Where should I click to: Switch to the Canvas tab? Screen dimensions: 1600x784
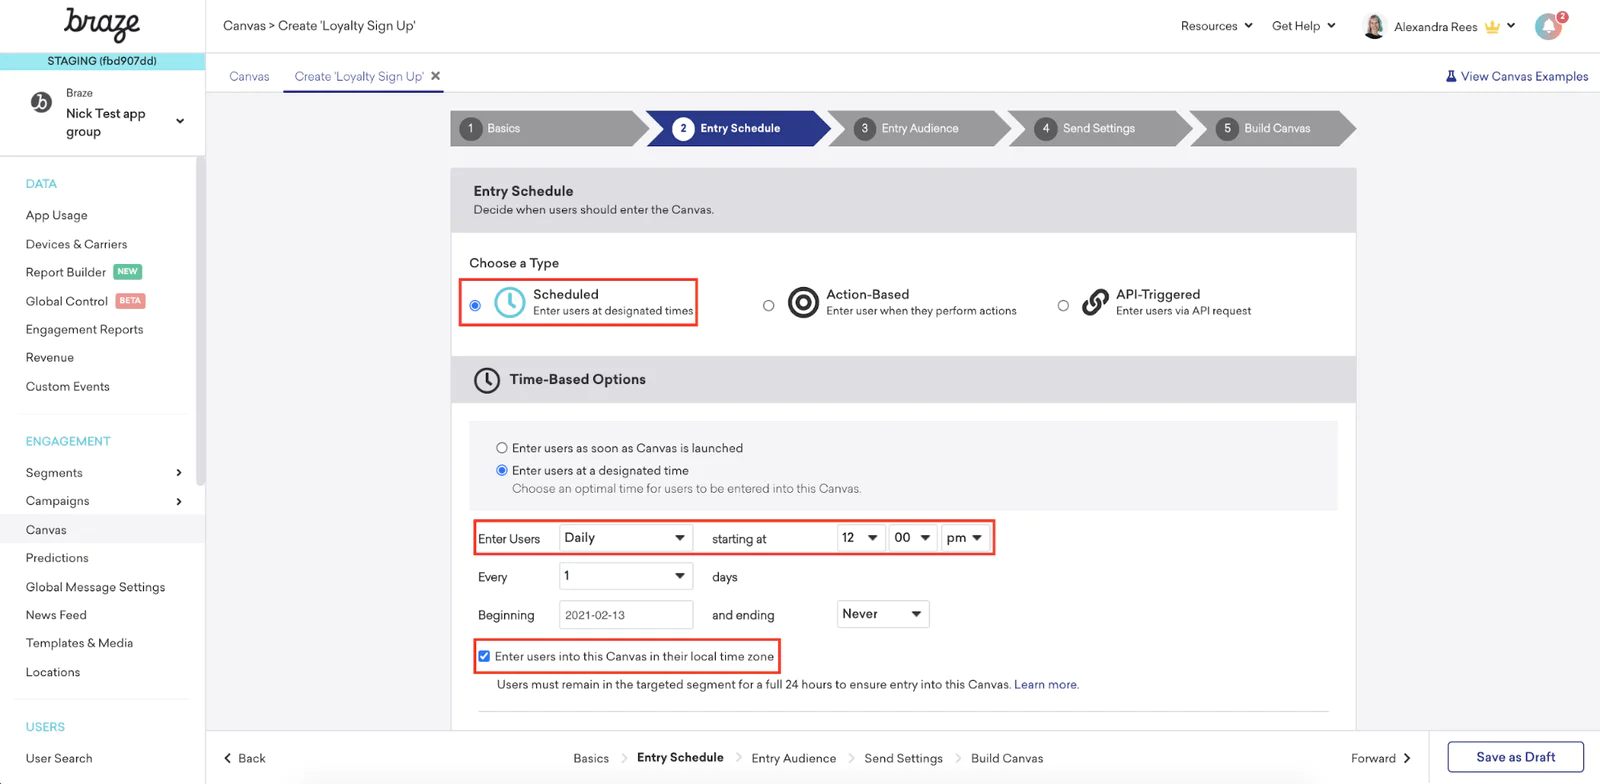249,76
